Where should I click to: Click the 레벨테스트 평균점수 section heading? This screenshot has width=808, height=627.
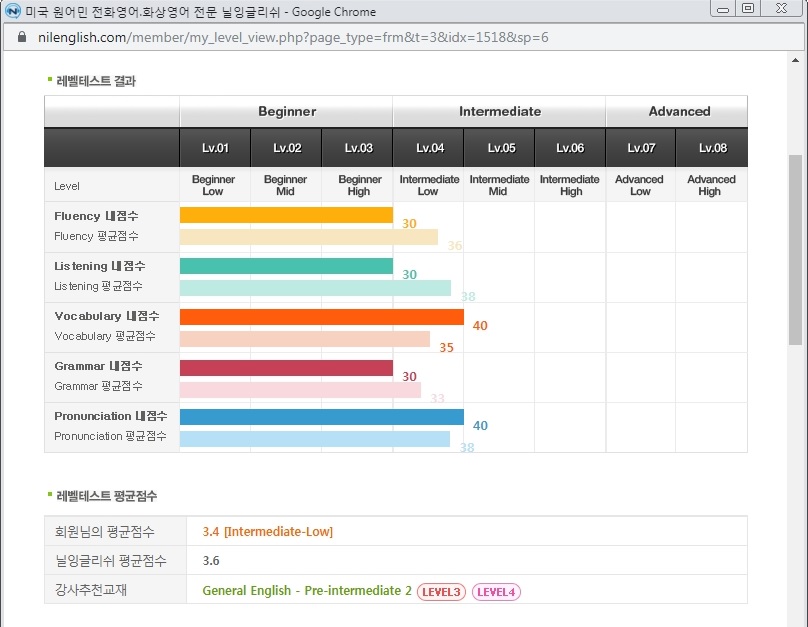point(106,496)
